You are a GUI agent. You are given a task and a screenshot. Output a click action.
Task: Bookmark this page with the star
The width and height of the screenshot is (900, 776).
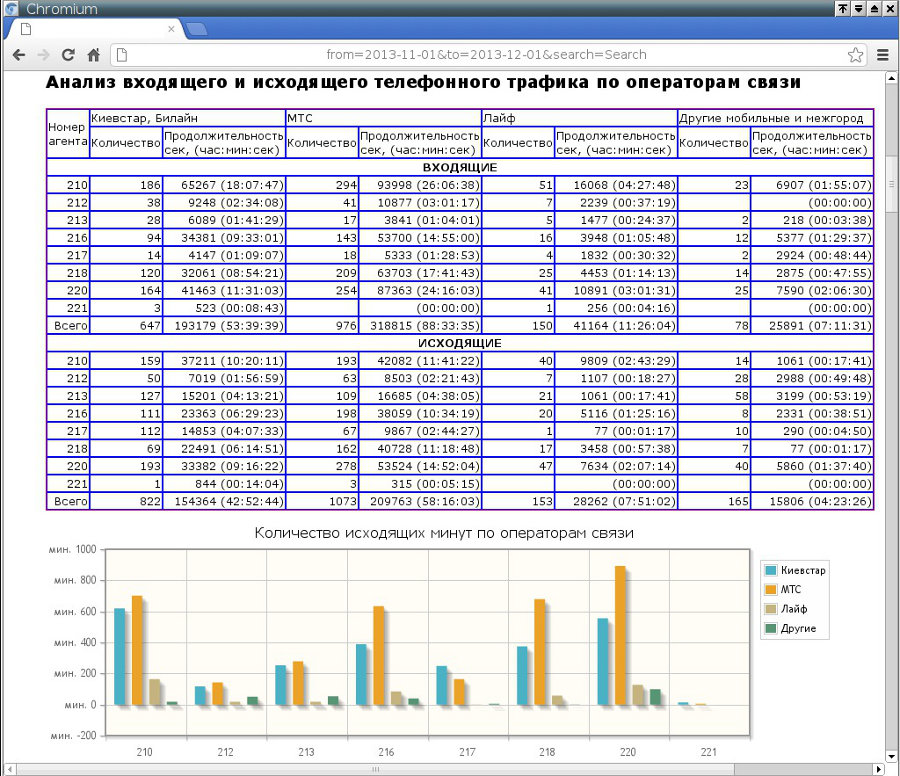click(x=855, y=55)
